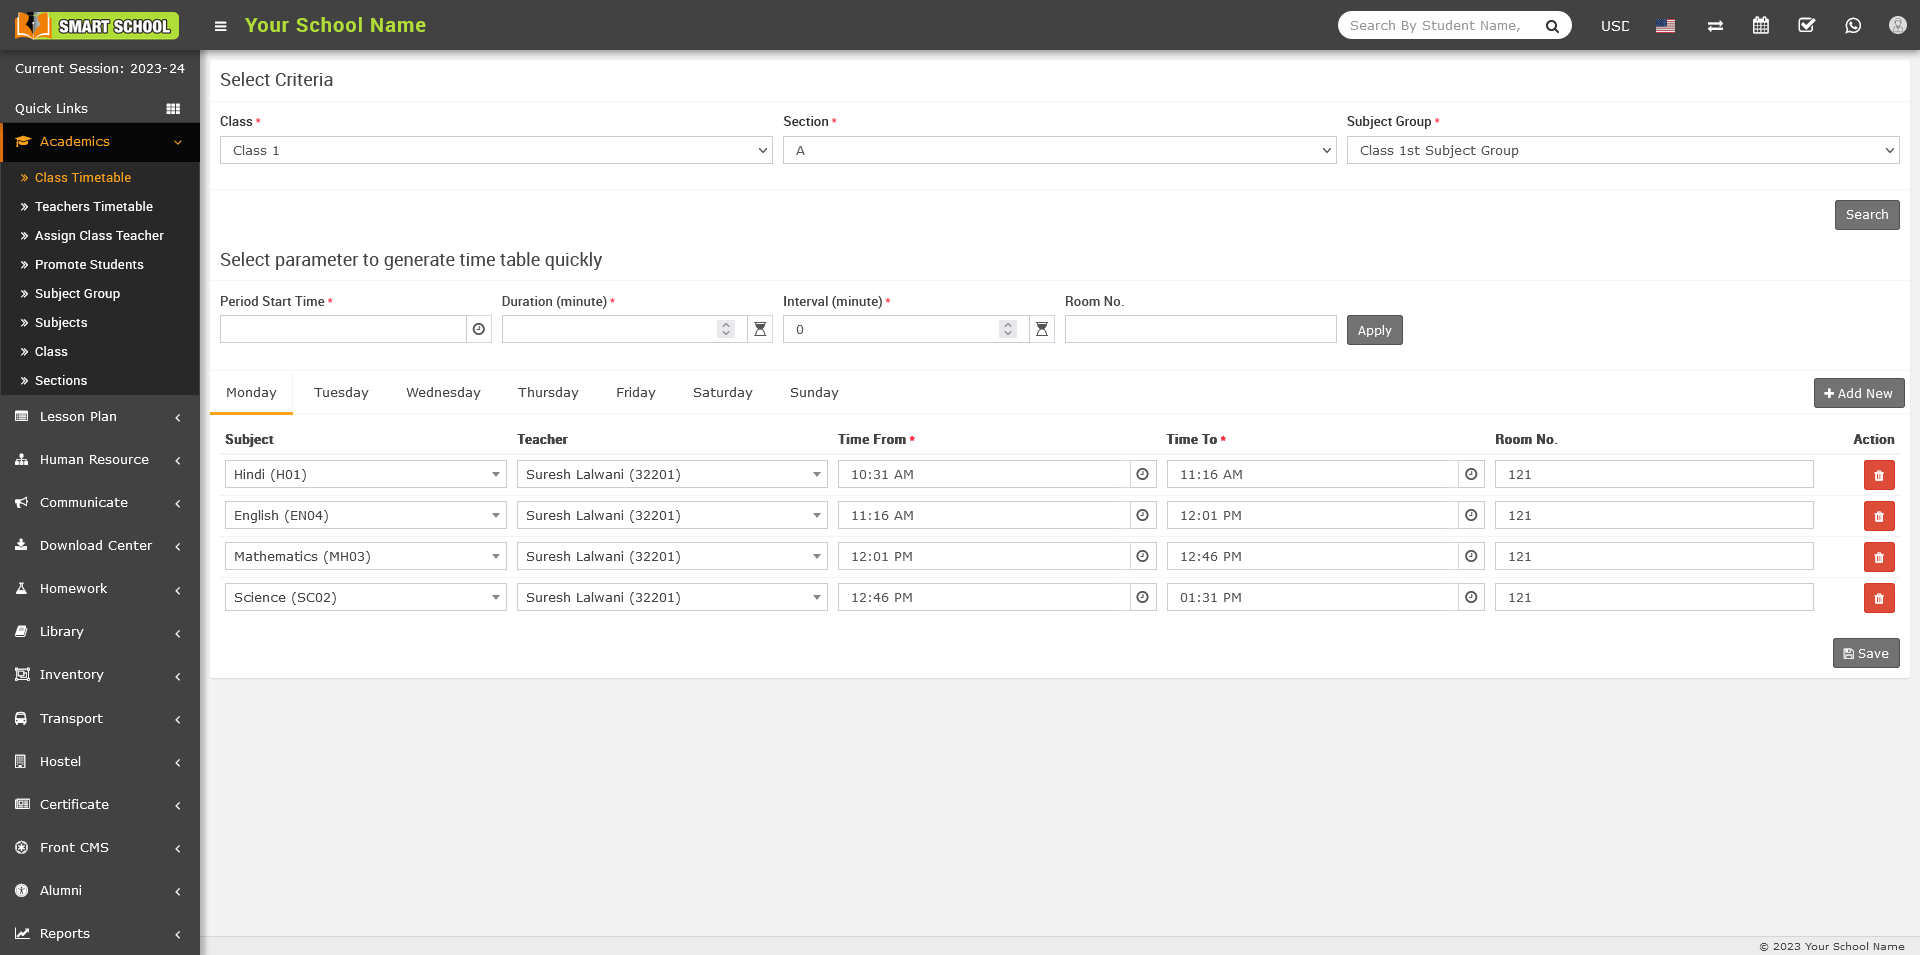Switch to the Wednesday tab

point(443,393)
